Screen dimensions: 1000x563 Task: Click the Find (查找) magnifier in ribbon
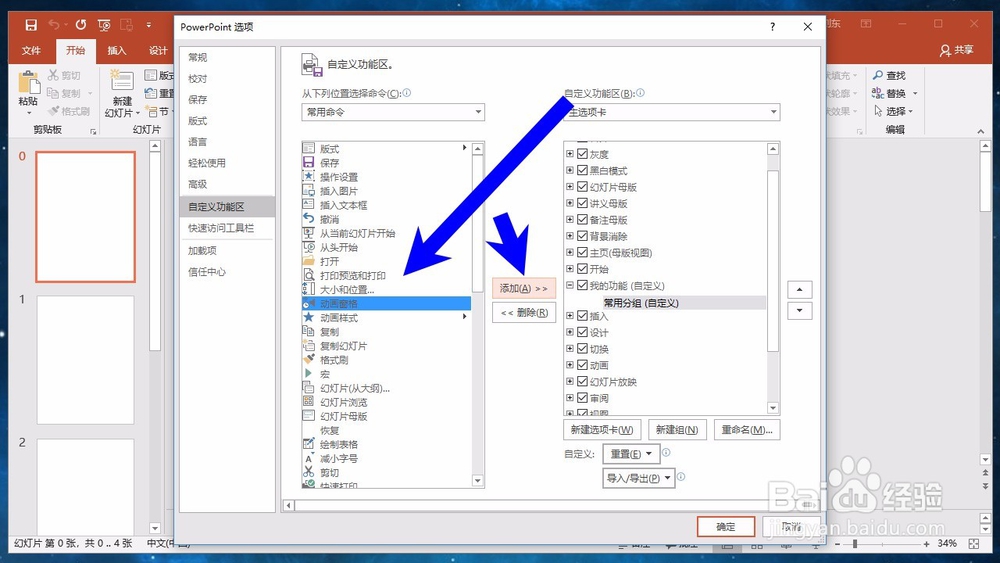coord(878,75)
